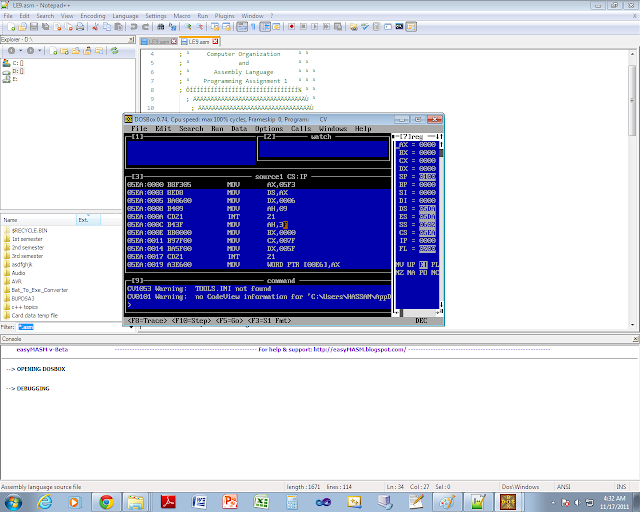Viewport: 640px width, 512px height.
Task: Copy selection via toolbar icon
Action: 107,27
